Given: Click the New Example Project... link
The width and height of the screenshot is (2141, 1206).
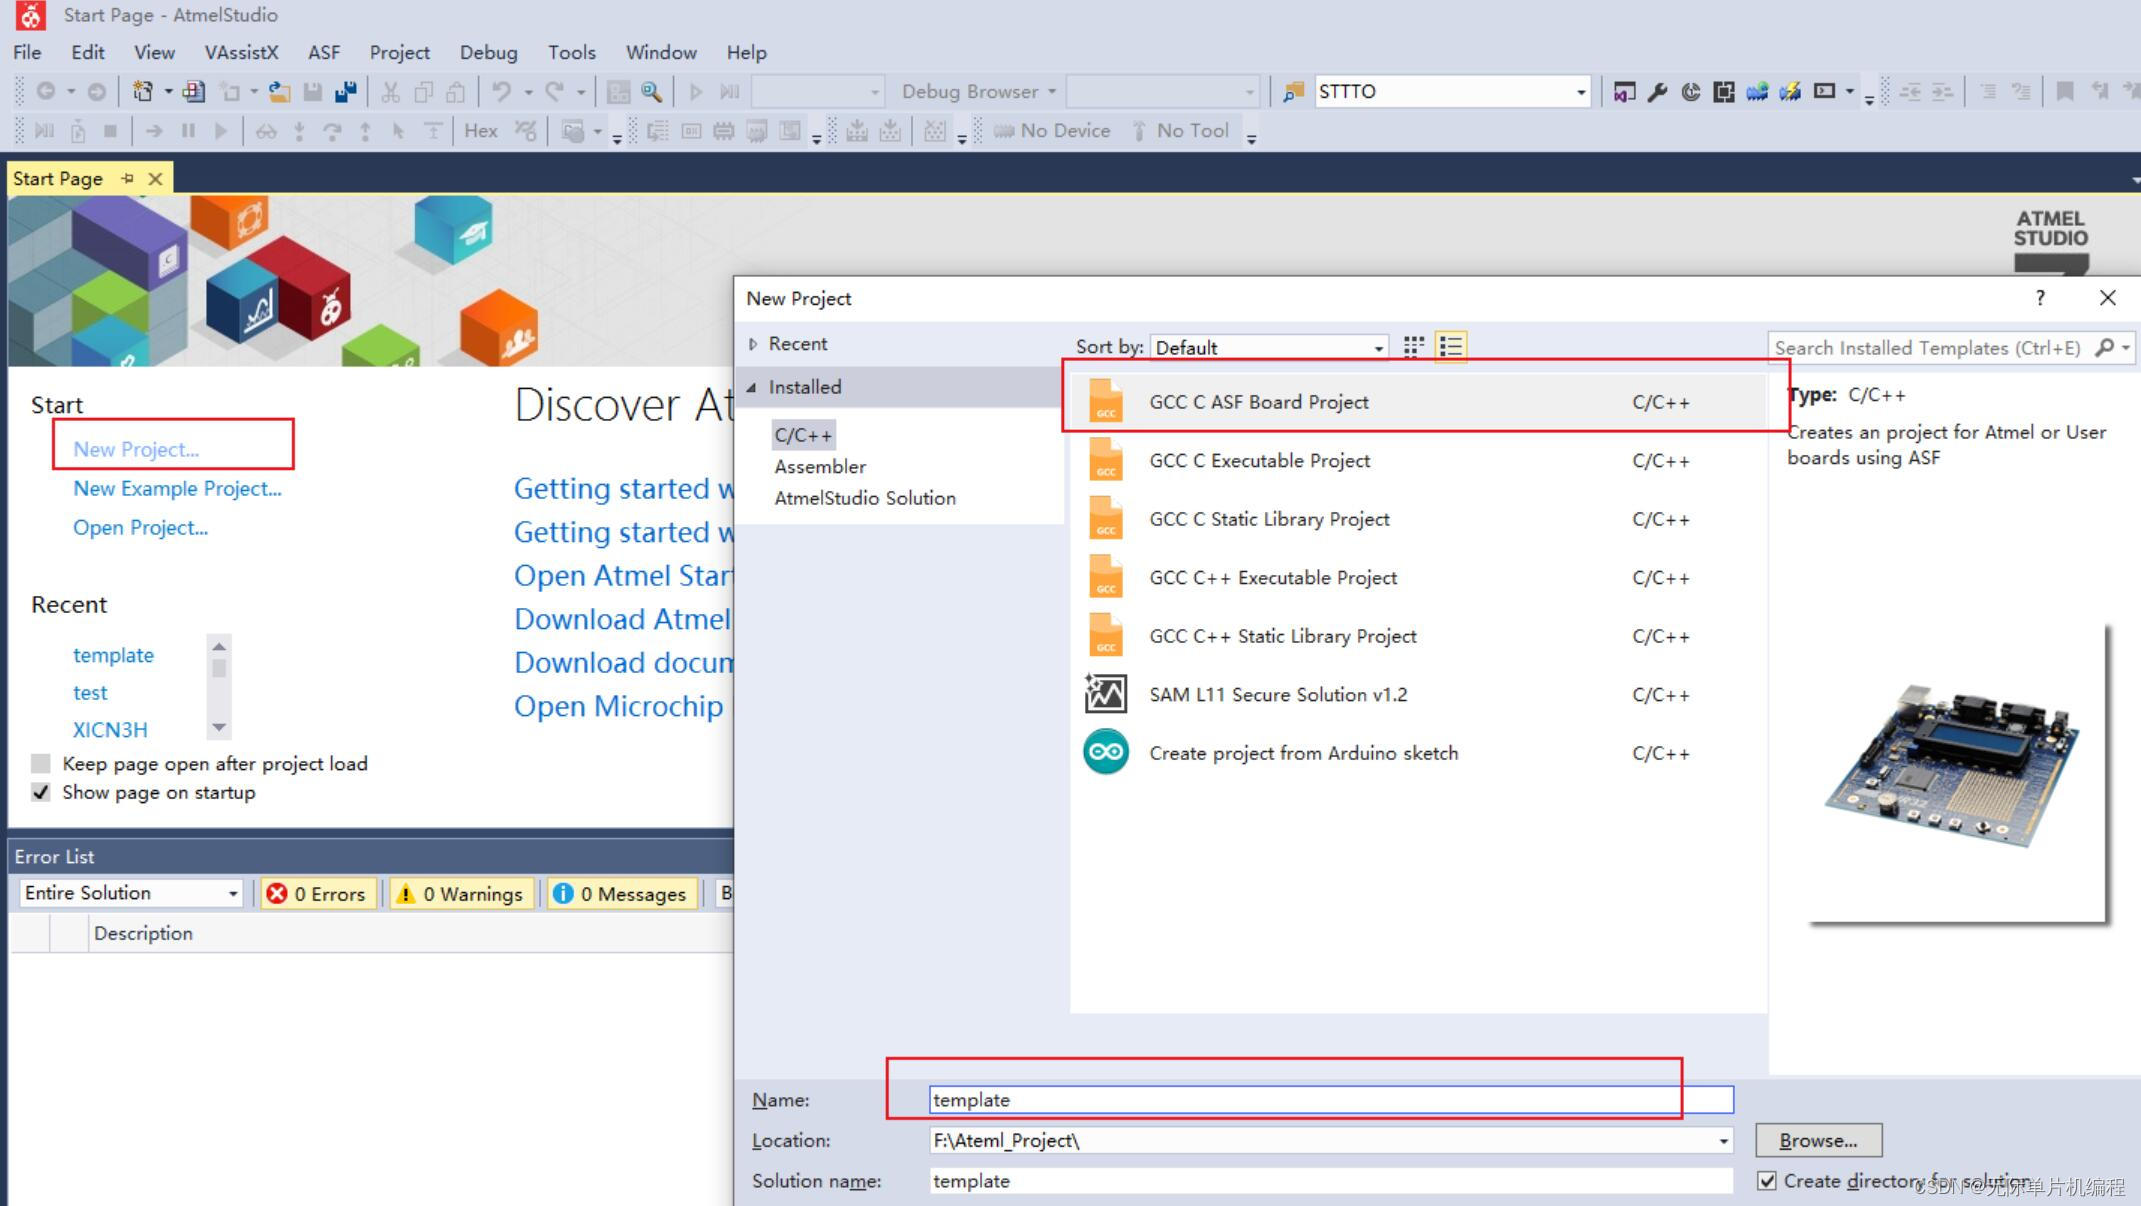Looking at the screenshot, I should pos(177,489).
